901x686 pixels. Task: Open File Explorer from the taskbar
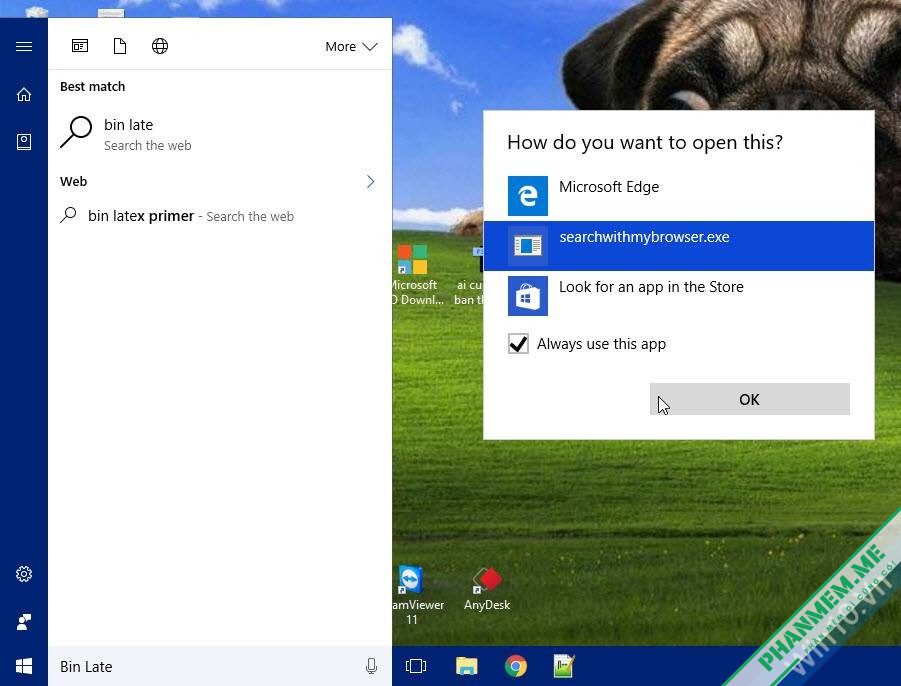(466, 666)
